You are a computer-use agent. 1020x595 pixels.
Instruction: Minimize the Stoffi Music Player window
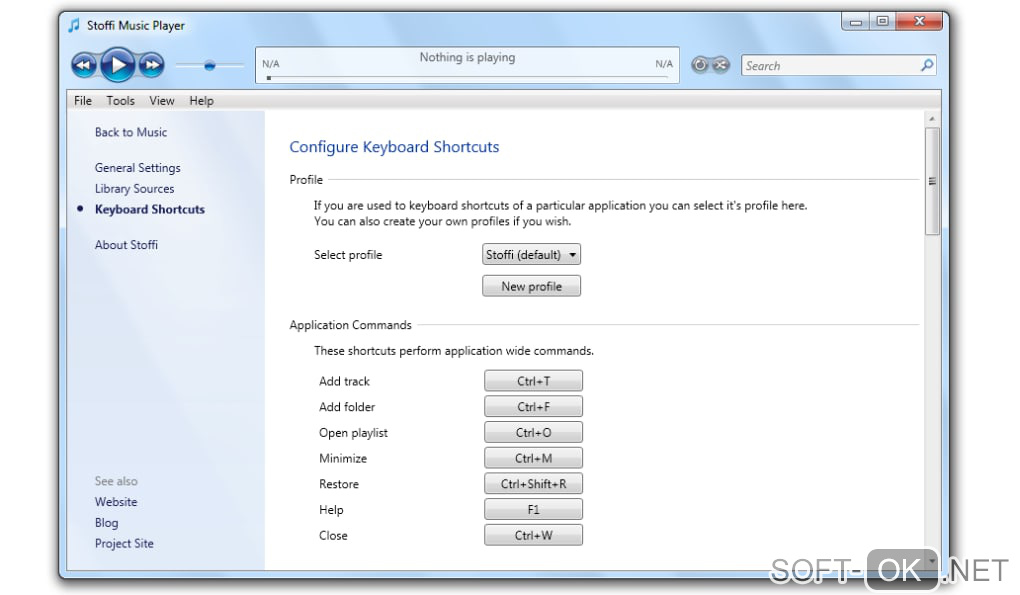point(855,22)
